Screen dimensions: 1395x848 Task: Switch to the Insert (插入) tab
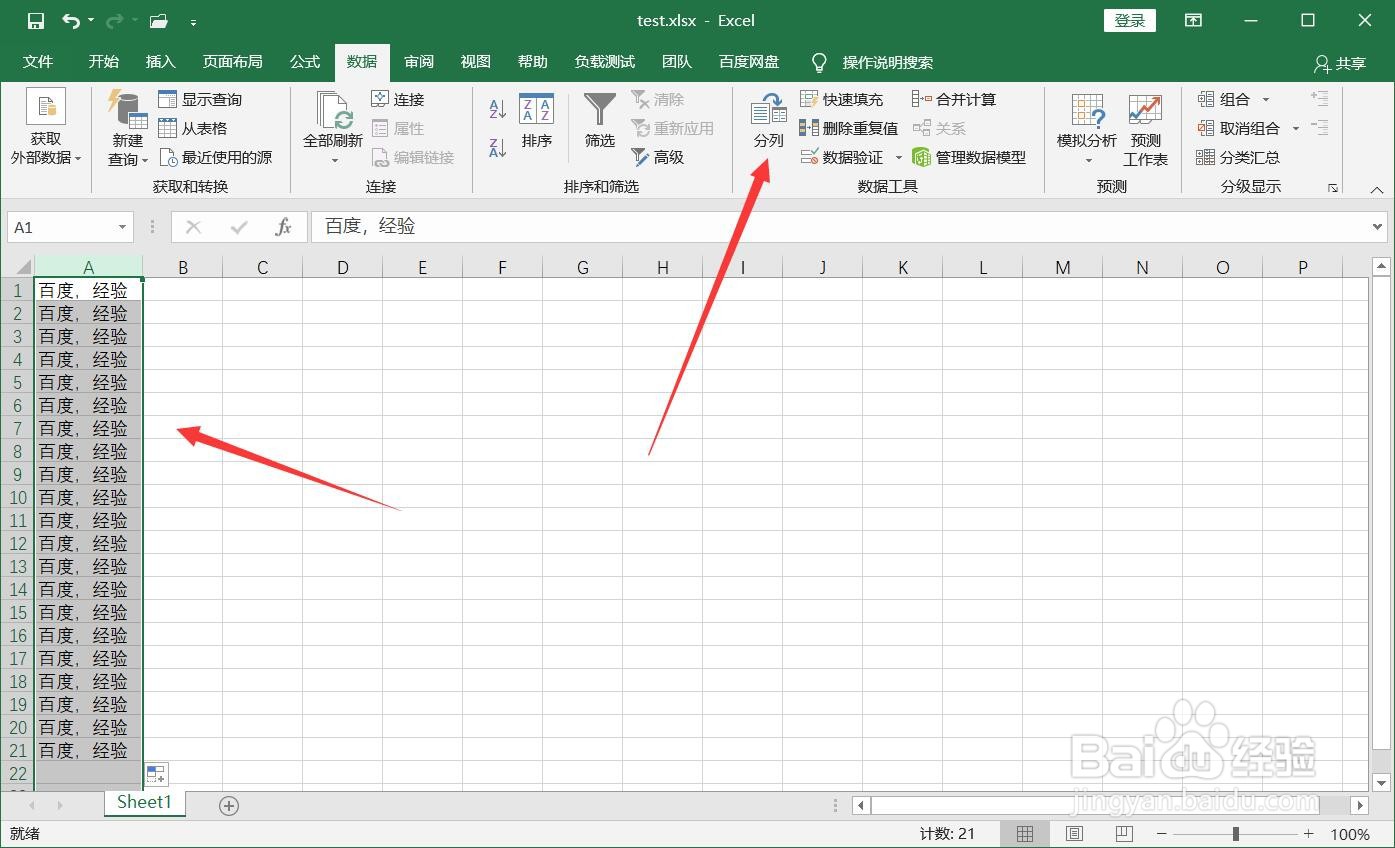[x=160, y=62]
